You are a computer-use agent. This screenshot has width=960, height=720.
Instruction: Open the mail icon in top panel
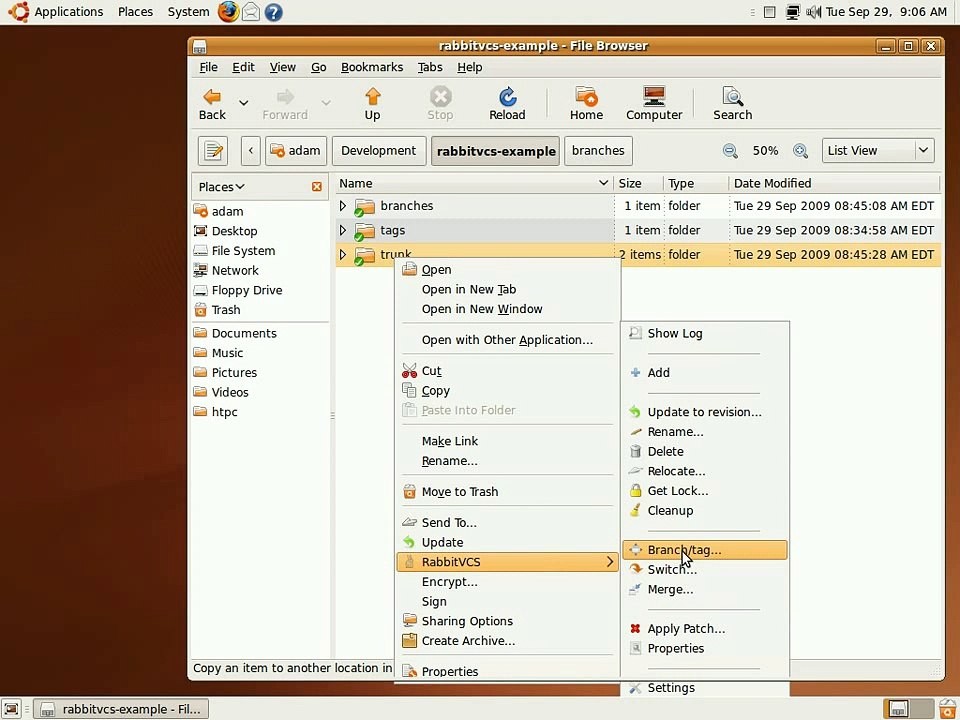(251, 12)
